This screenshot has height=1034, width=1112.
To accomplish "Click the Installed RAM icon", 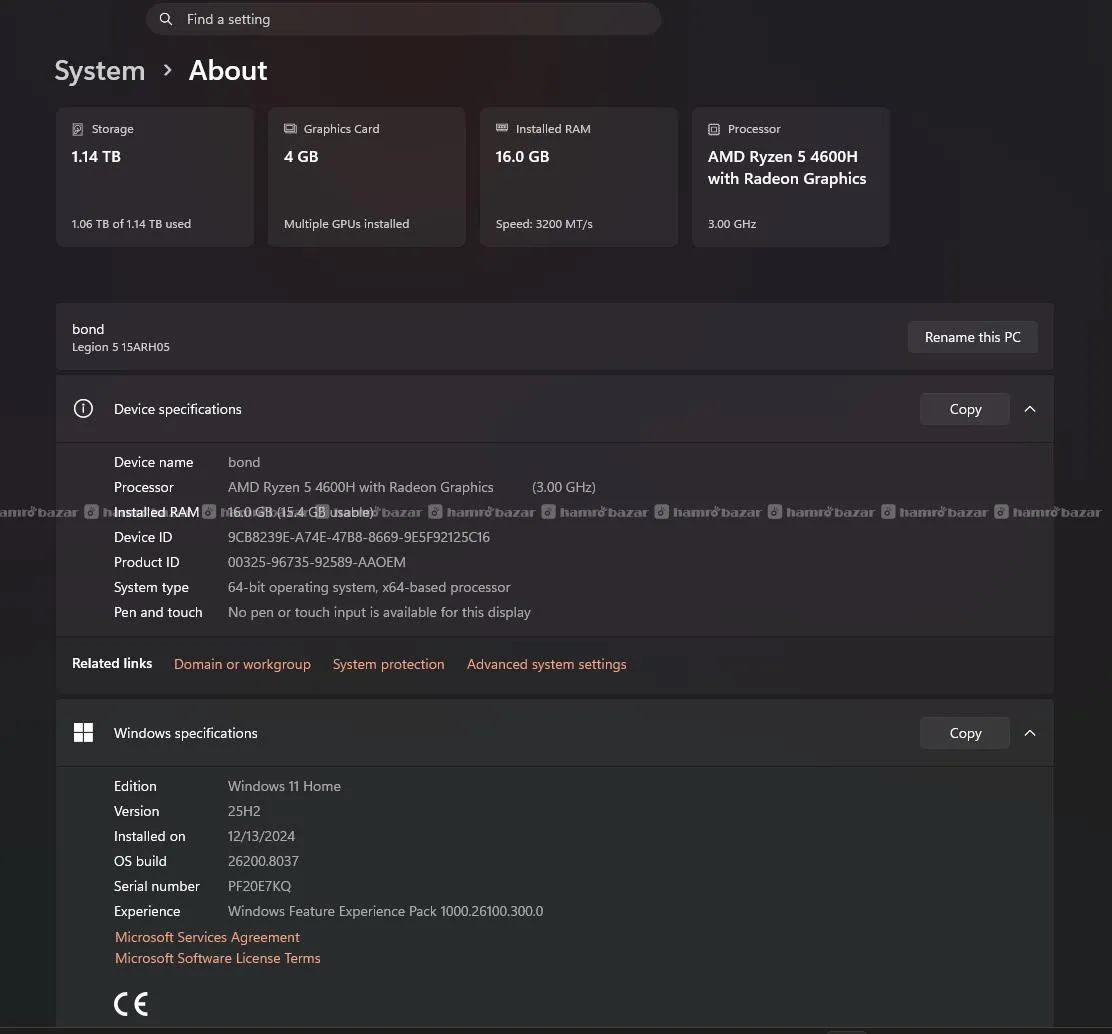I will click(502, 129).
